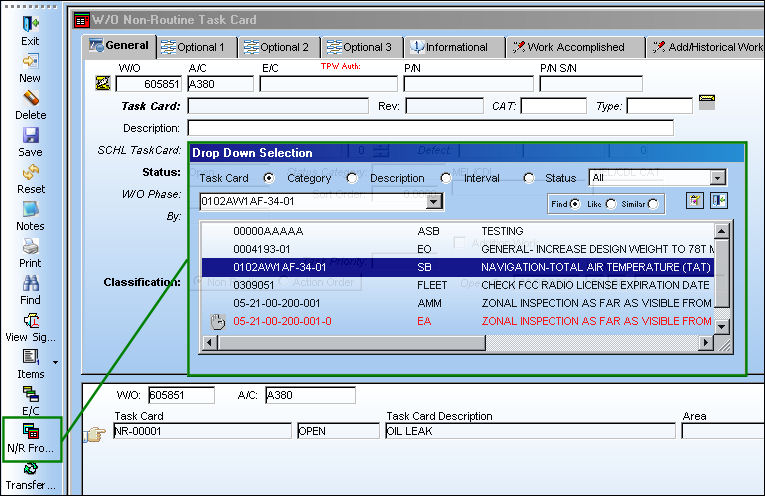Click the P/N S/N input field
The image size is (765, 496).
[591, 84]
